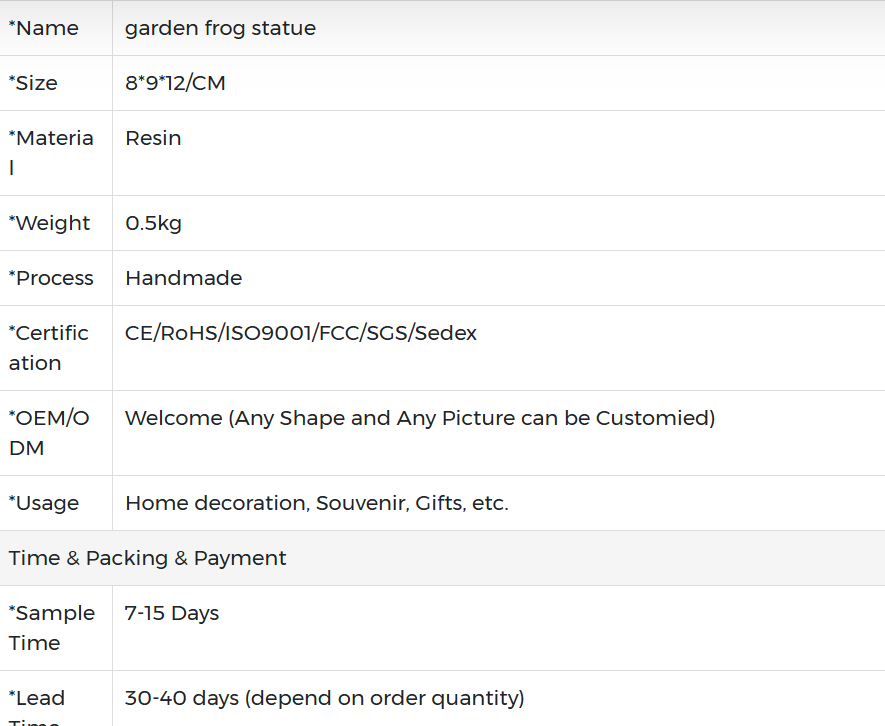Click the '*Certification' label cell

[49, 348]
